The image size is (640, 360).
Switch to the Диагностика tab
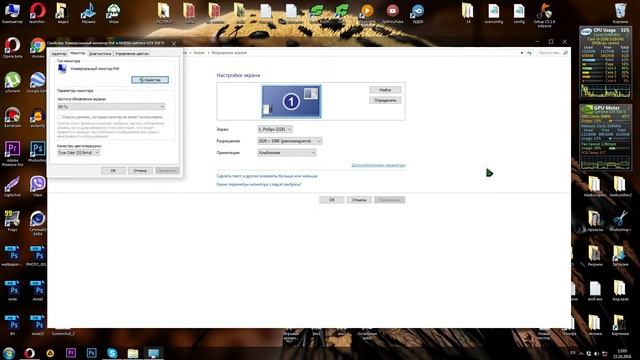(x=100, y=53)
